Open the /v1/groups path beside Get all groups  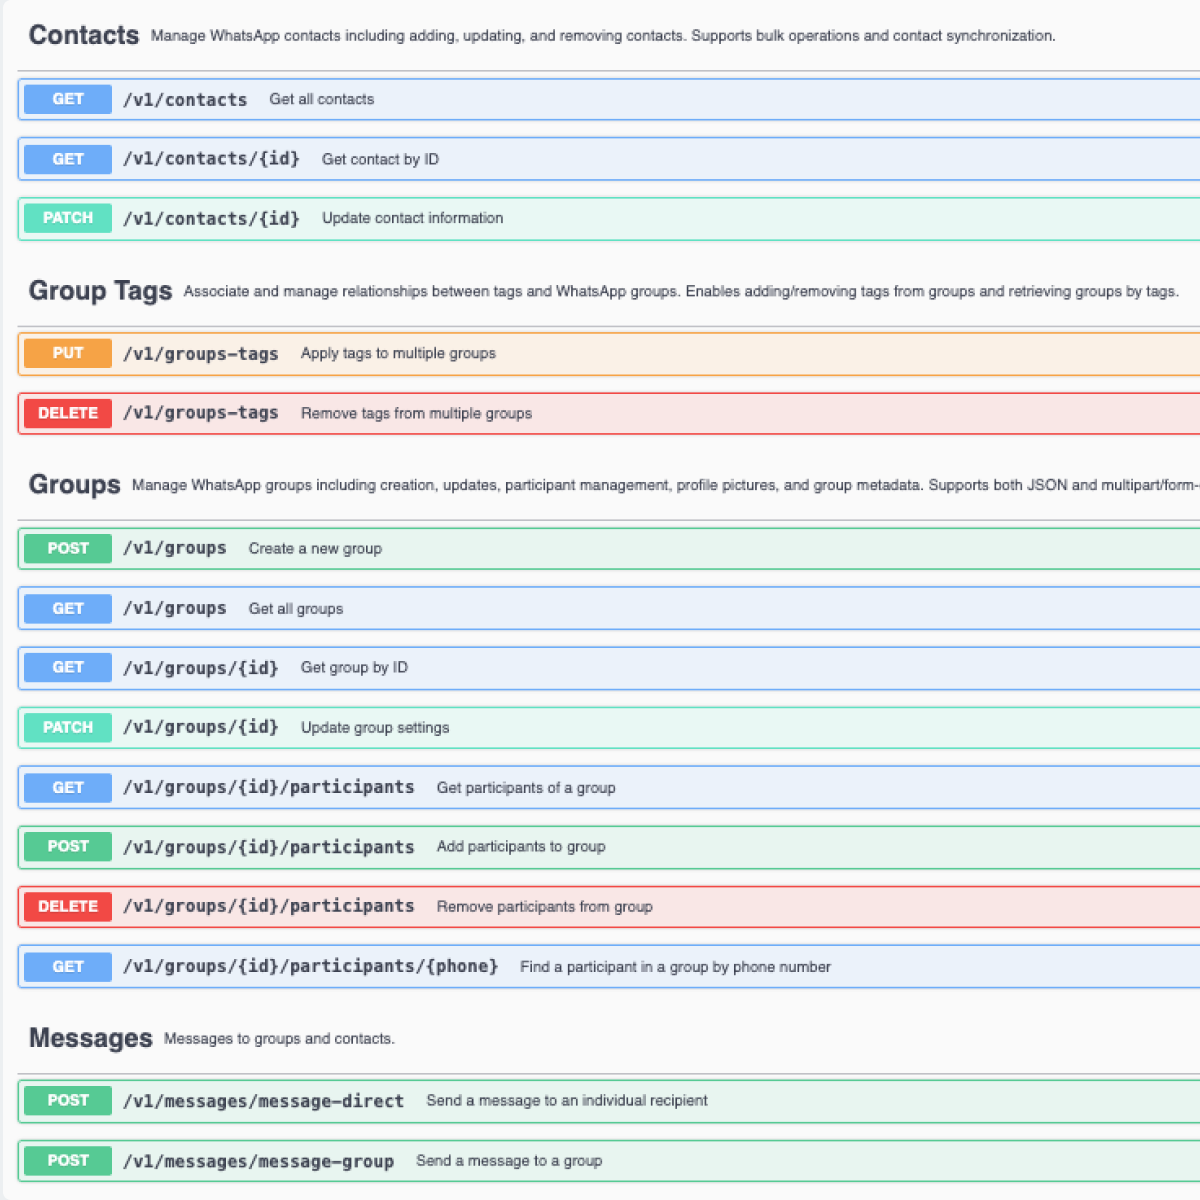pyautogui.click(x=175, y=608)
